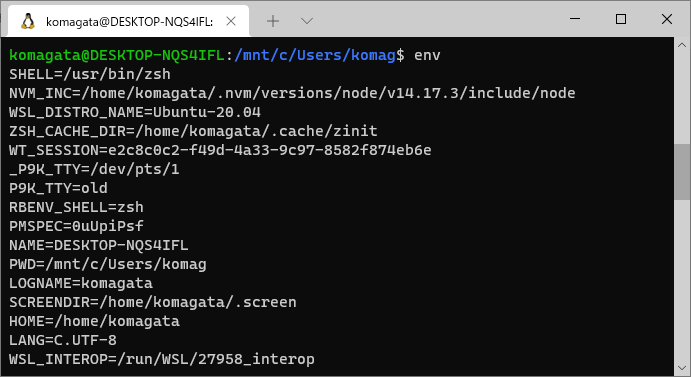The image size is (691, 377).
Task: Click the scrollbar track below the thumb
Action: (x=682, y=280)
